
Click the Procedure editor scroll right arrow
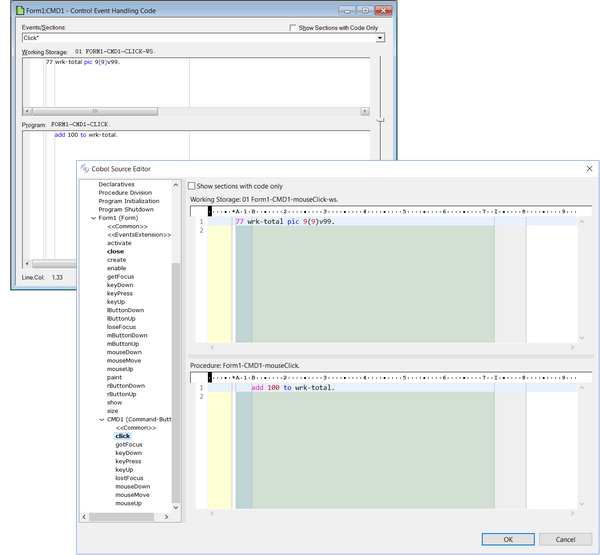[572, 513]
